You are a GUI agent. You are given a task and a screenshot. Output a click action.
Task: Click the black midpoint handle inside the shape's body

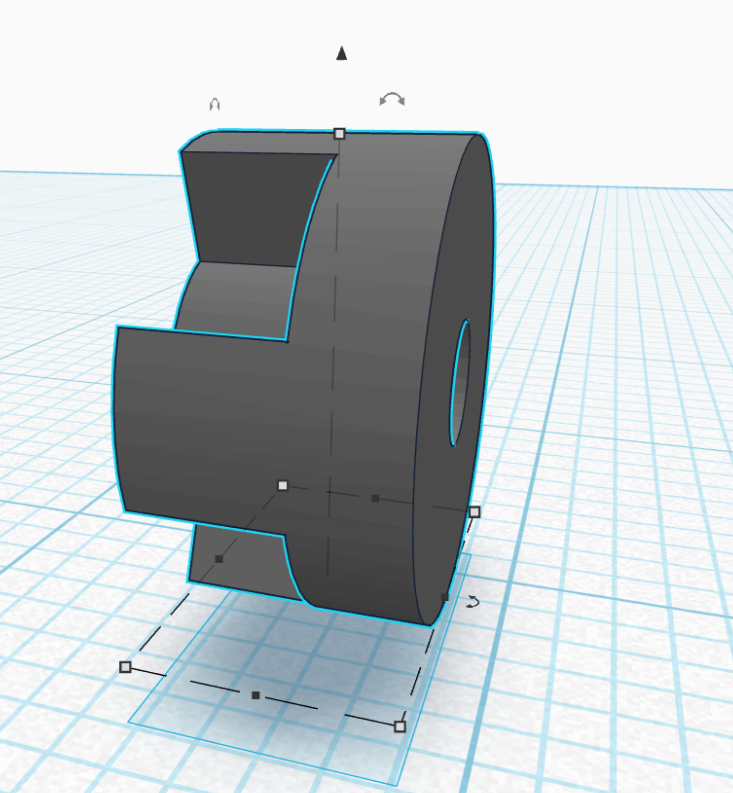(375, 497)
